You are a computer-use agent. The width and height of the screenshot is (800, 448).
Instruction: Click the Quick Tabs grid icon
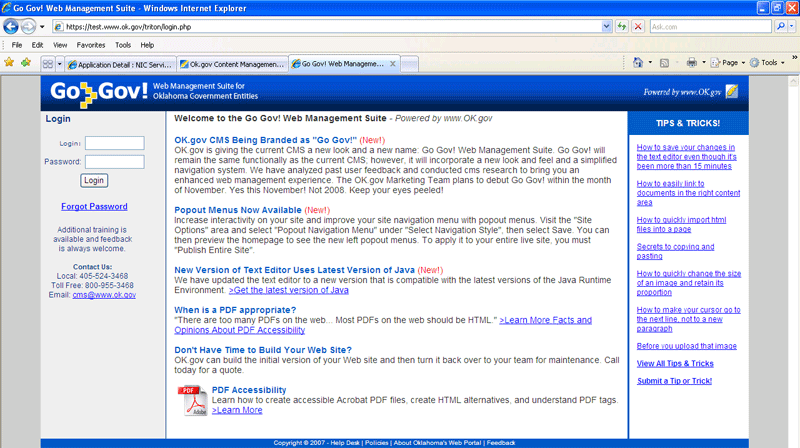[x=48, y=64]
